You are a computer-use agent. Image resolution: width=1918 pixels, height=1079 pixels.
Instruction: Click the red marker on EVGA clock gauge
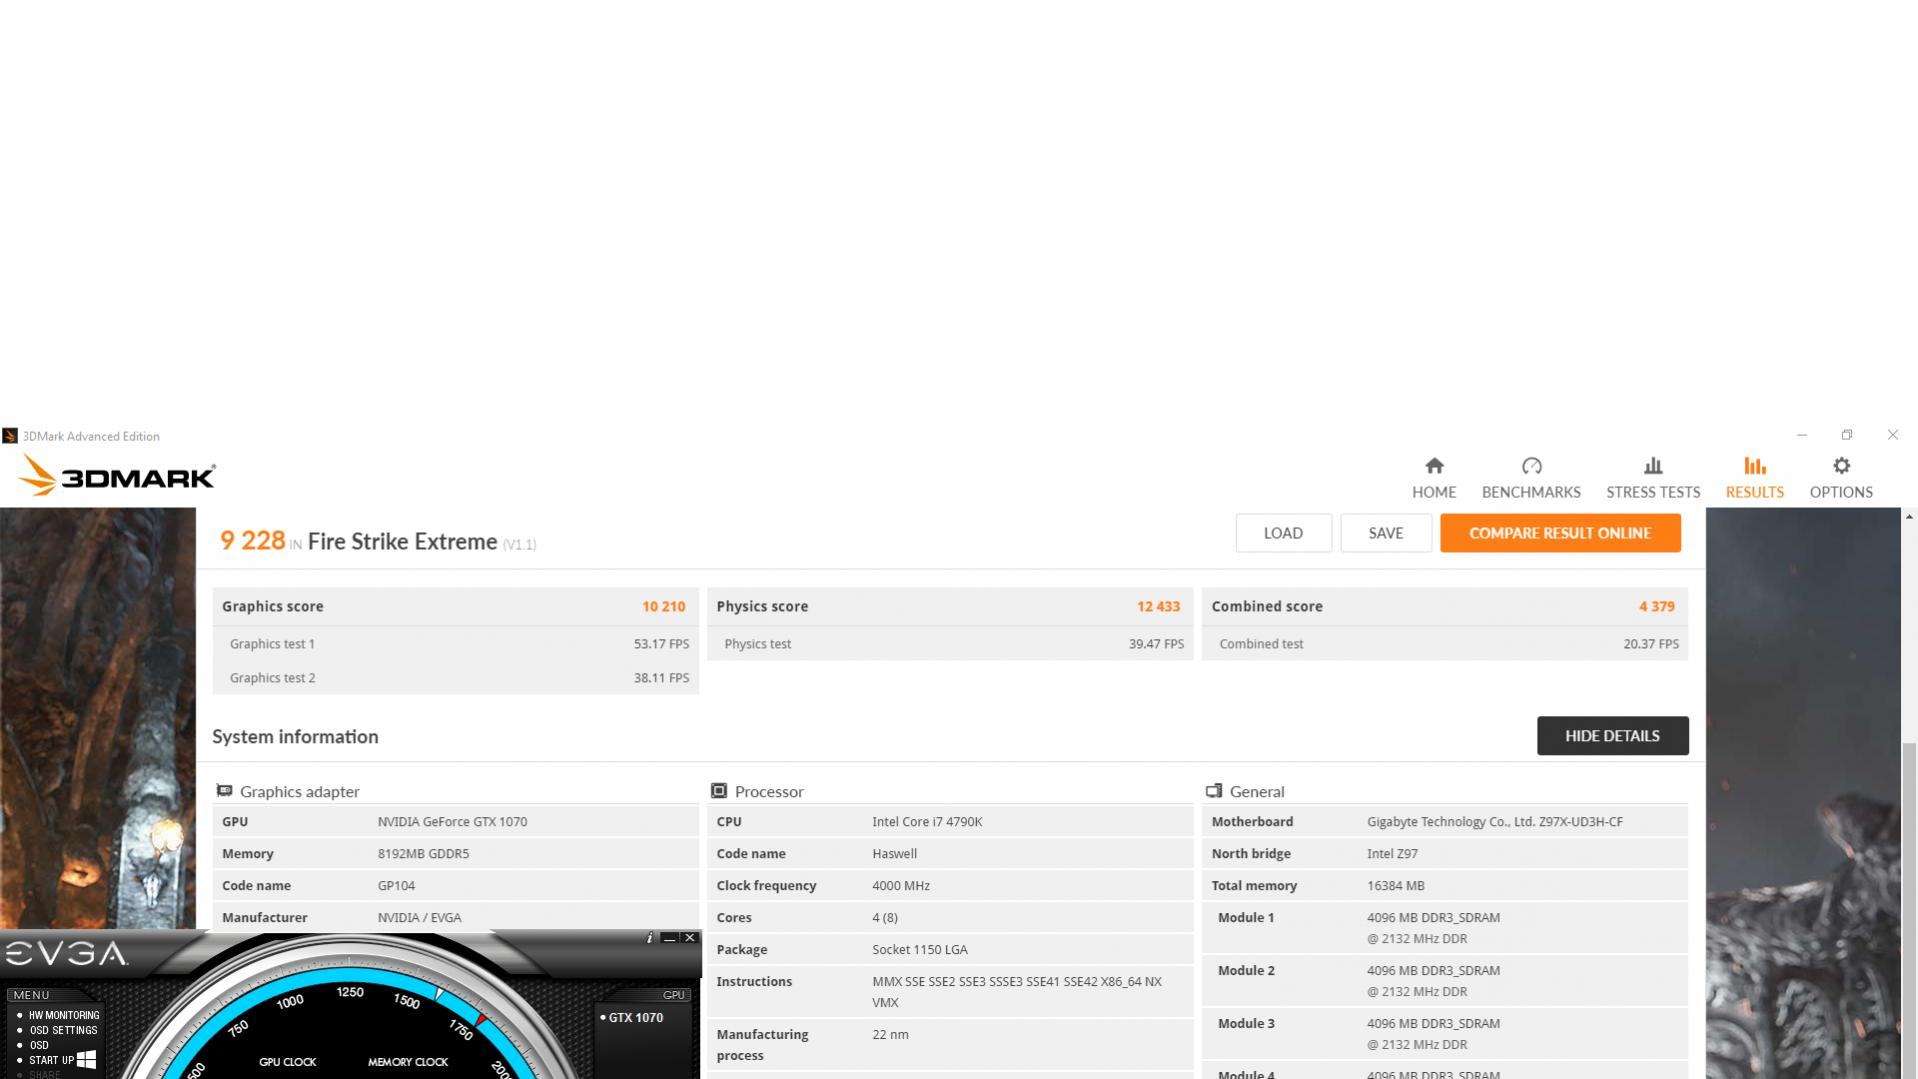[481, 1020]
